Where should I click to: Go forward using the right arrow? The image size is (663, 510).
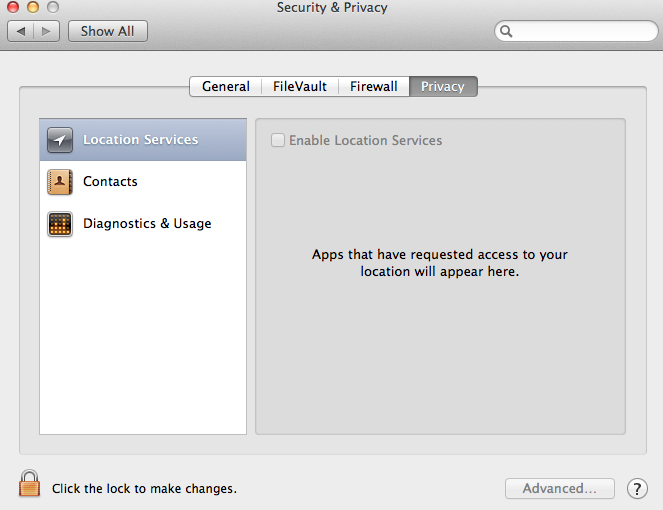[x=46, y=31]
